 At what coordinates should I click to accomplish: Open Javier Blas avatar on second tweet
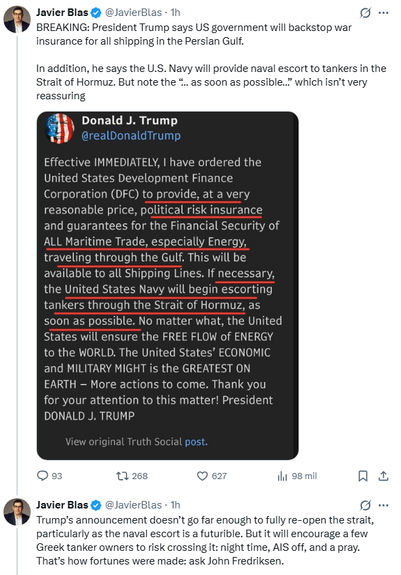point(17,512)
